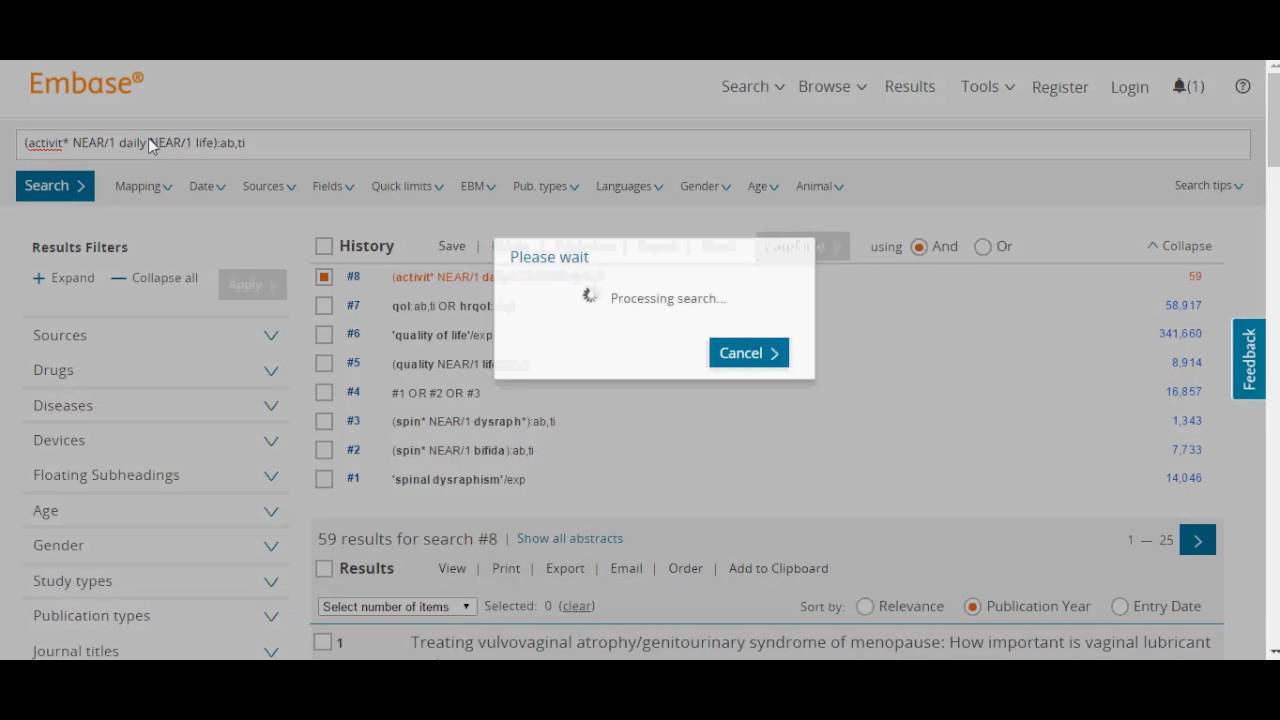Select the Or combine radio button
Image resolution: width=1280 pixels, height=720 pixels.
pyautogui.click(x=983, y=246)
